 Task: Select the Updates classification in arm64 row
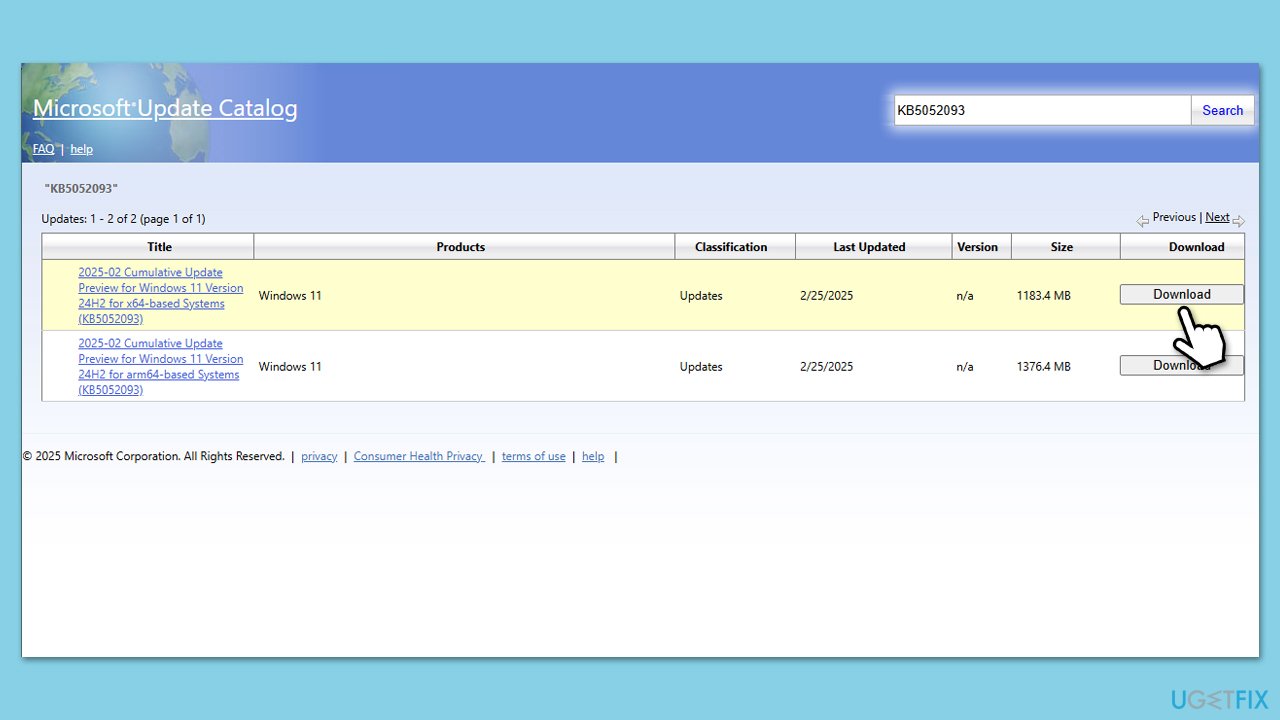701,367
